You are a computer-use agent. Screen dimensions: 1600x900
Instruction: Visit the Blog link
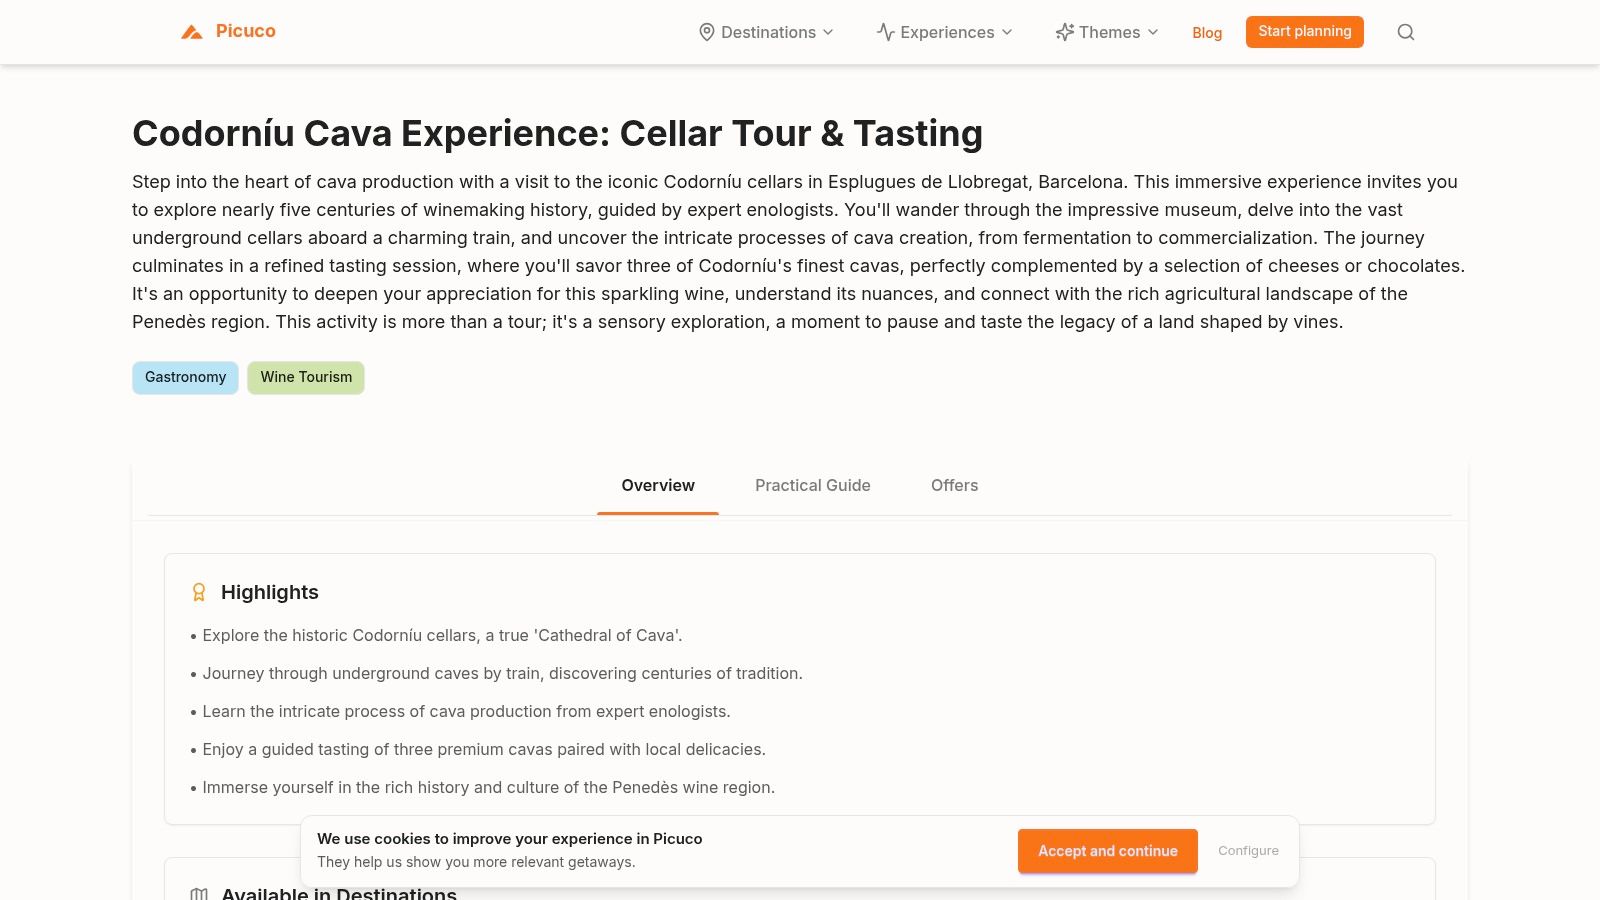tap(1207, 33)
